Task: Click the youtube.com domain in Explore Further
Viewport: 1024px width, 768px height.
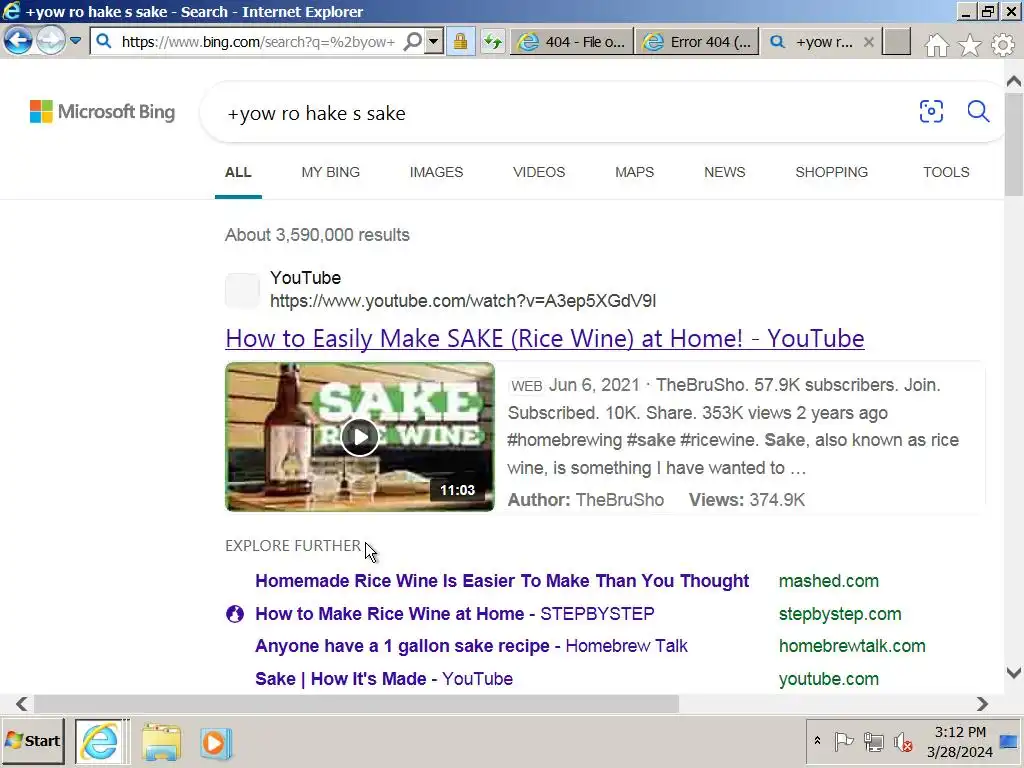Action: point(829,679)
